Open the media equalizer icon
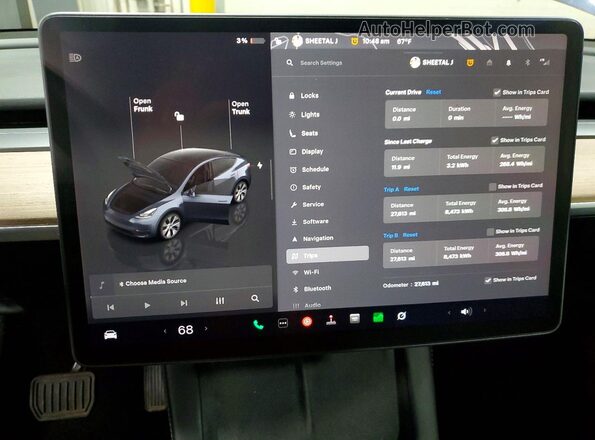Viewport: 595px width, 440px height. point(220,301)
